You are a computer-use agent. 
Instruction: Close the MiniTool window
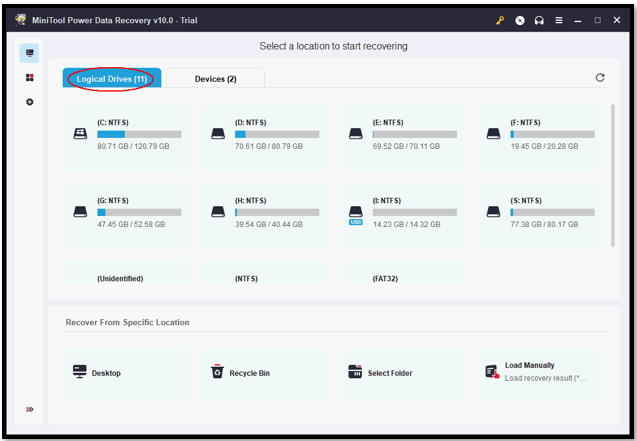point(617,20)
